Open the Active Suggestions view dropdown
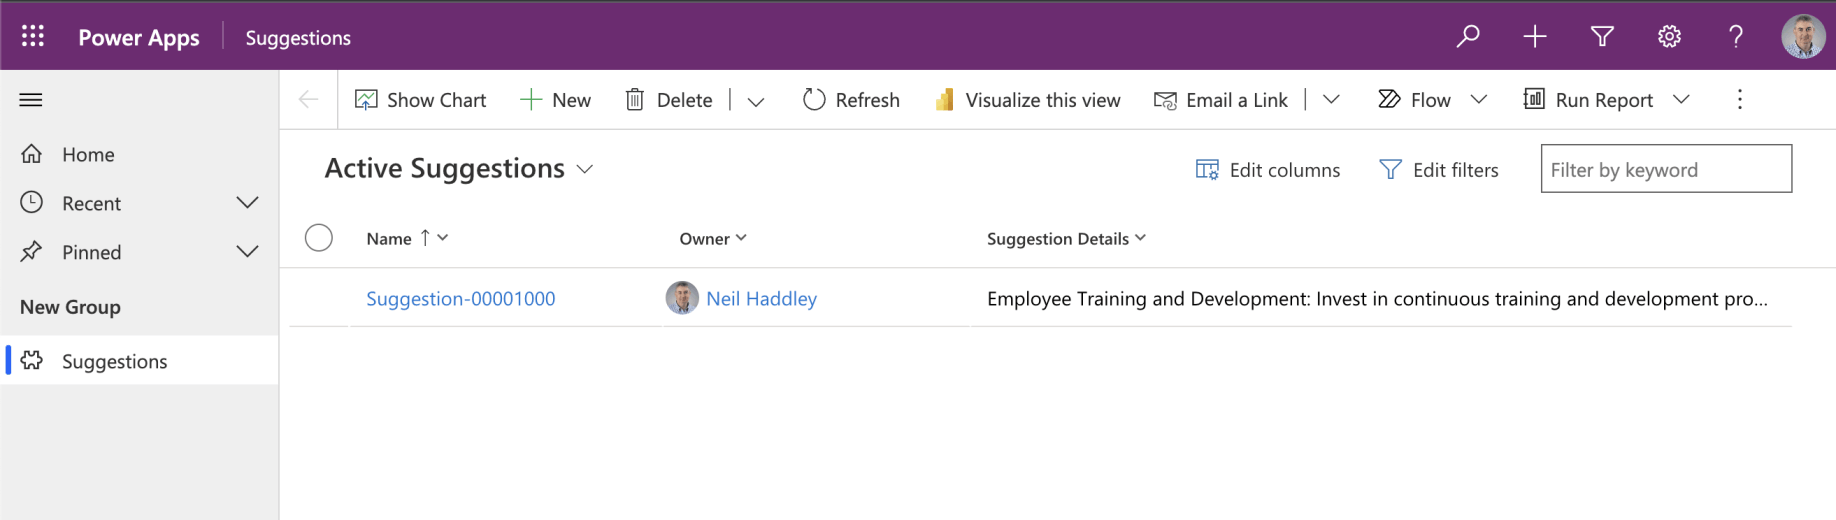This screenshot has width=1836, height=520. (x=585, y=169)
